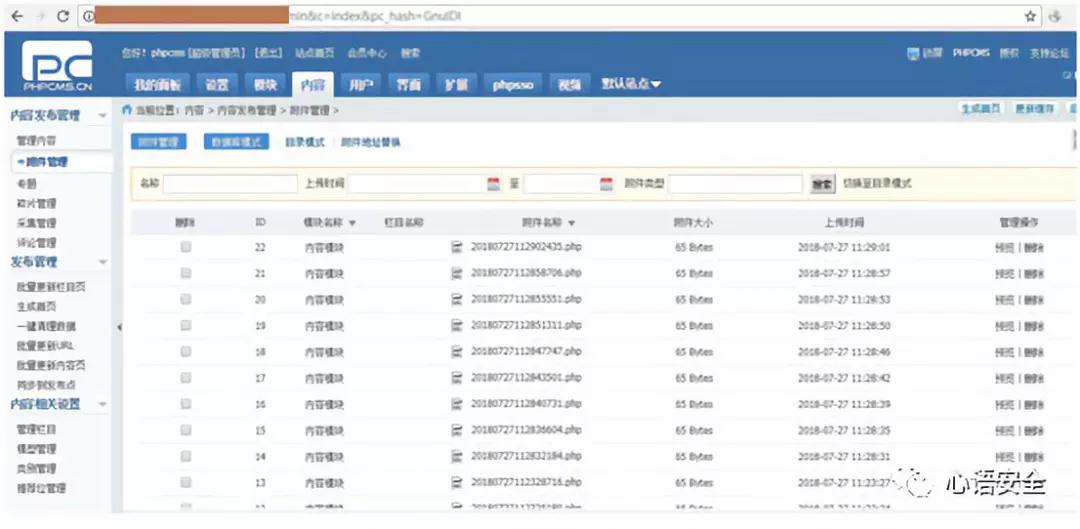Open the 默认站点 site dropdown
The image size is (1080, 529).
point(631,84)
